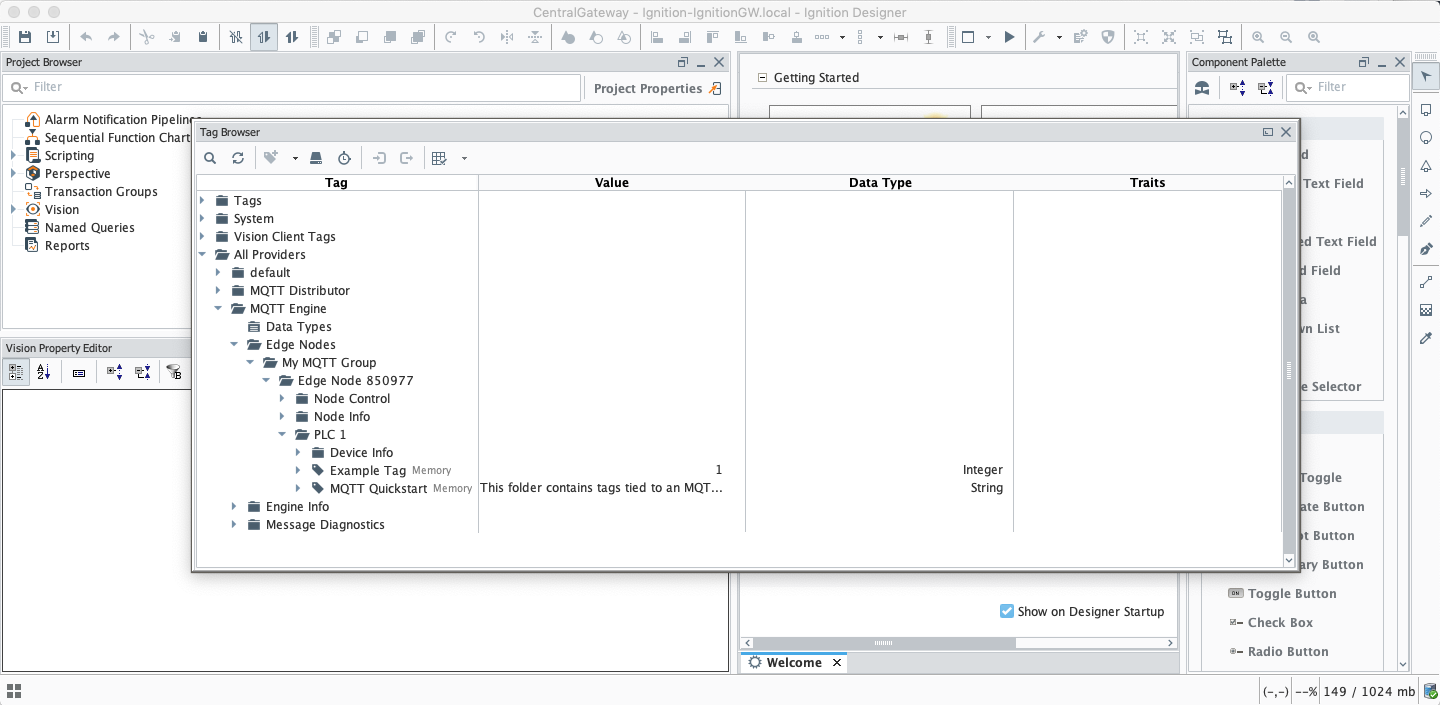Viewport: 1440px width, 705px height.
Task: Expand the Message Diagnostics folder
Action: coord(235,524)
